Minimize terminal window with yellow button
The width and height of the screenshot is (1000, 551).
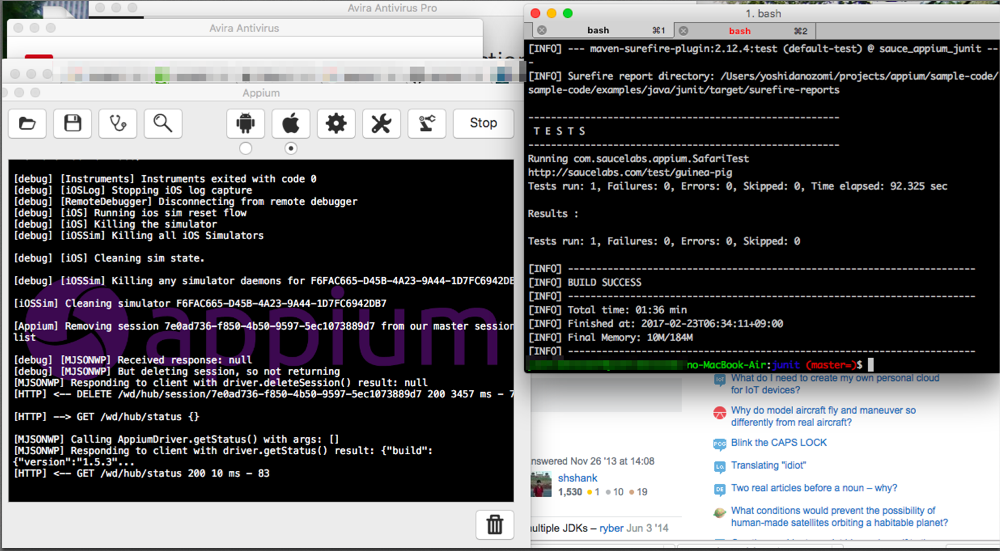[552, 13]
